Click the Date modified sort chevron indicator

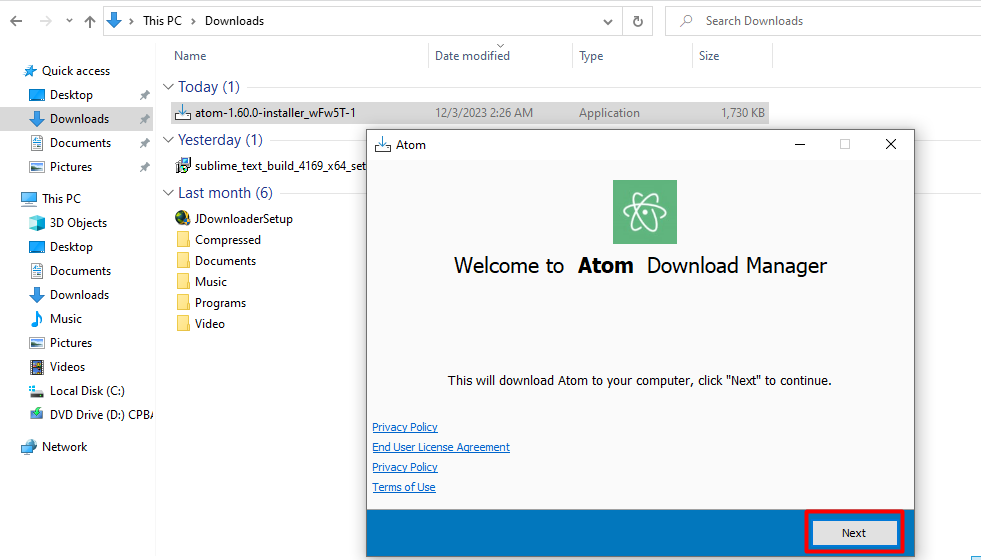point(500,45)
